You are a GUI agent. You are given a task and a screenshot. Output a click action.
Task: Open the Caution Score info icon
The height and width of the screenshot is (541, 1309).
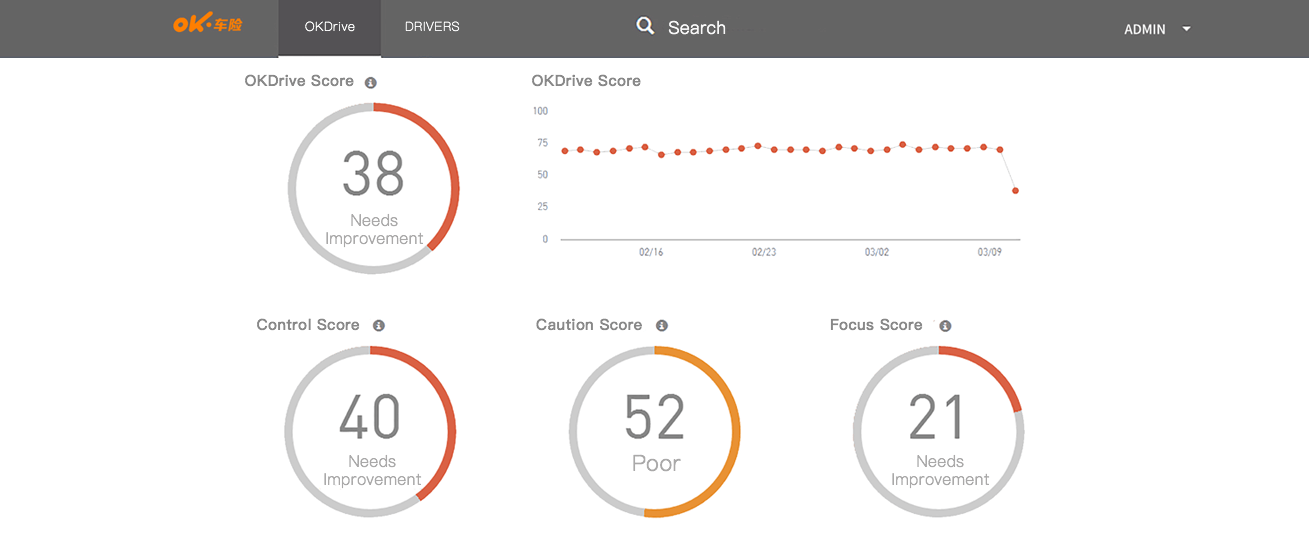662,326
